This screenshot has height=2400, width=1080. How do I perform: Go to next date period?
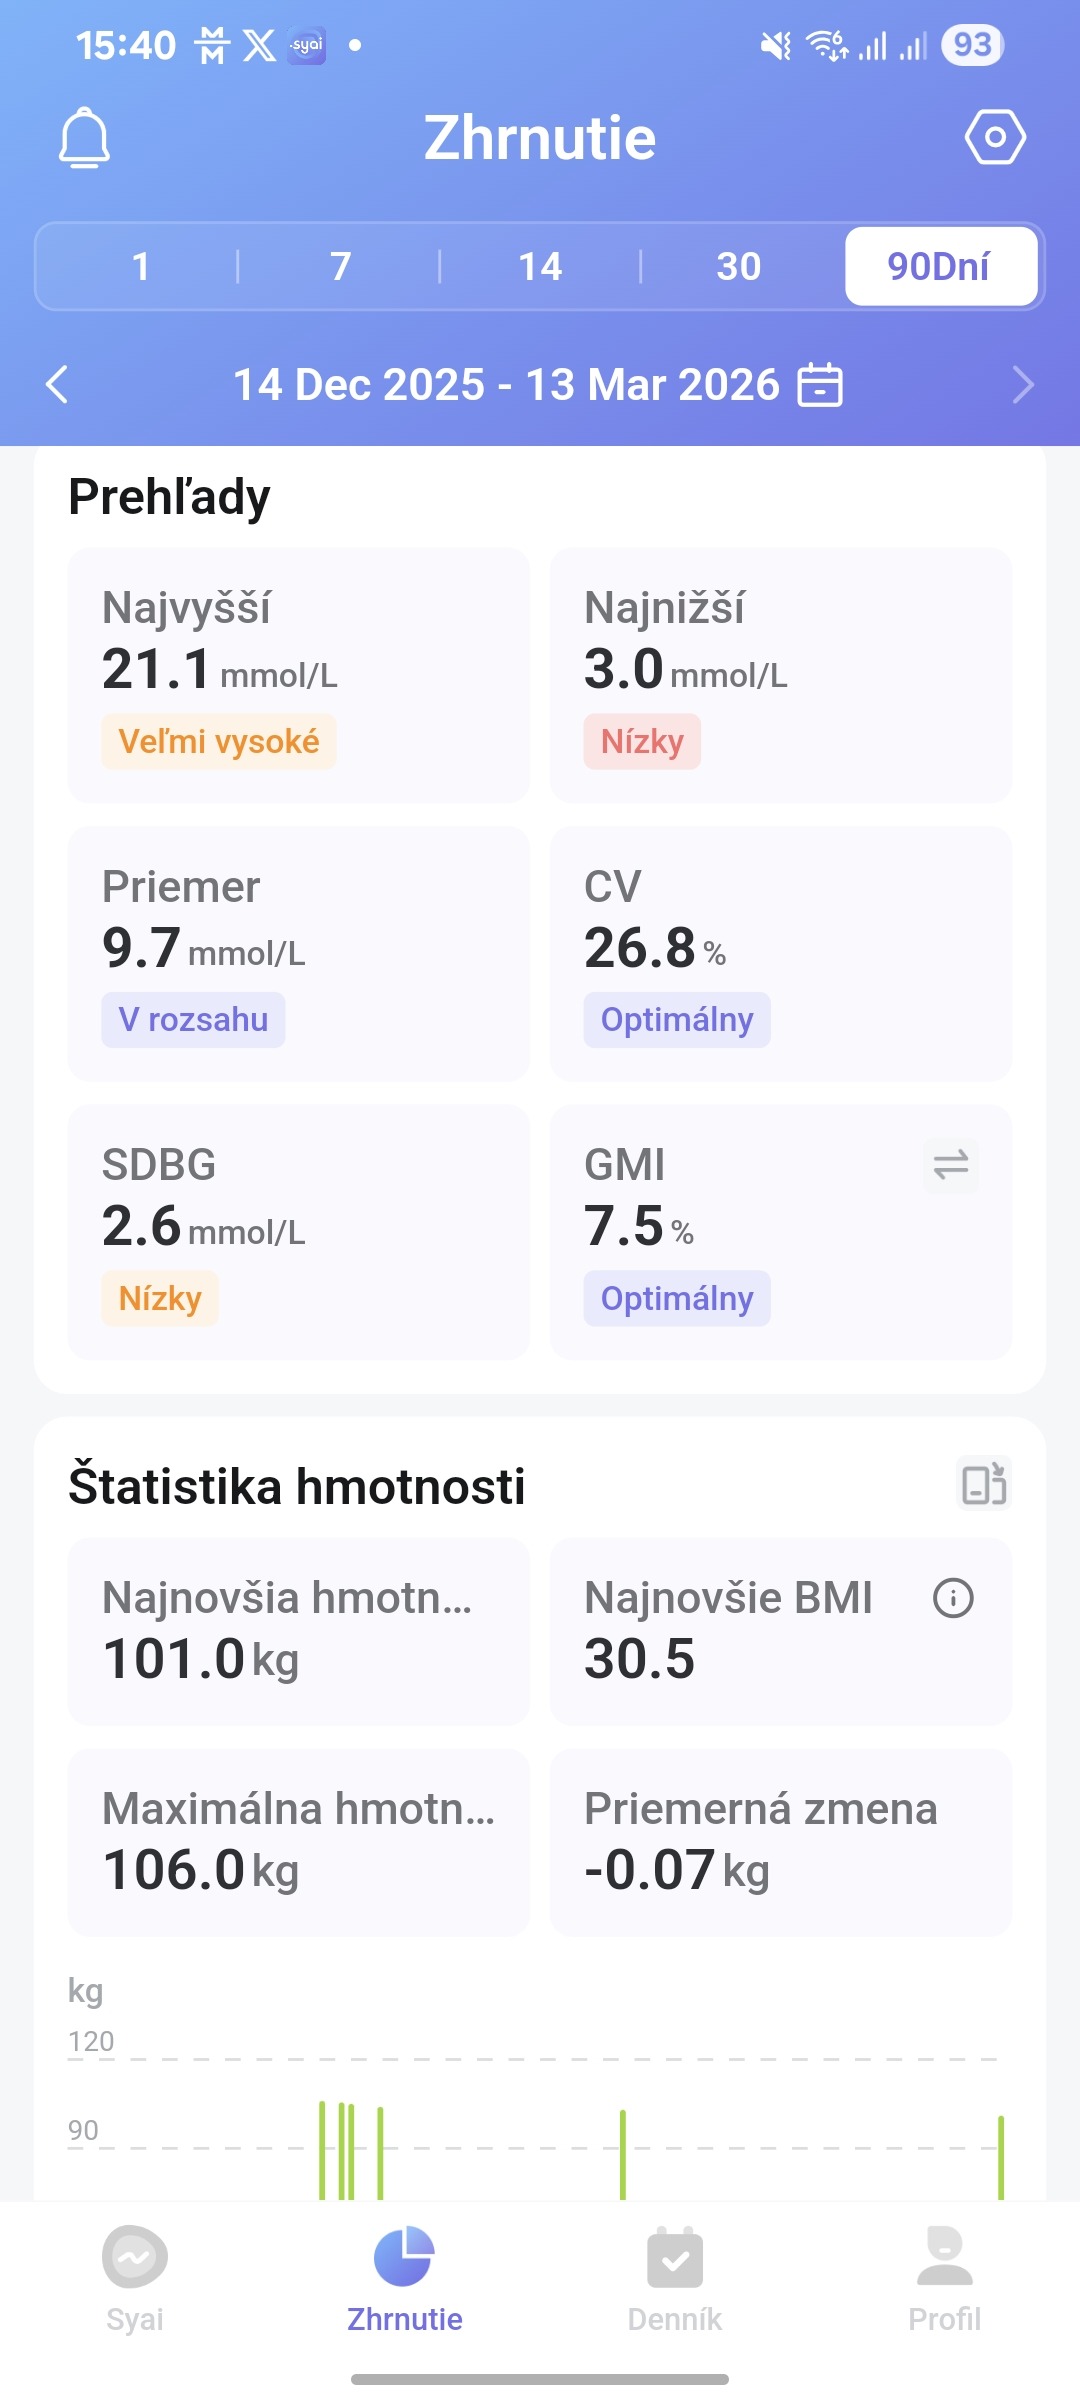[1022, 385]
